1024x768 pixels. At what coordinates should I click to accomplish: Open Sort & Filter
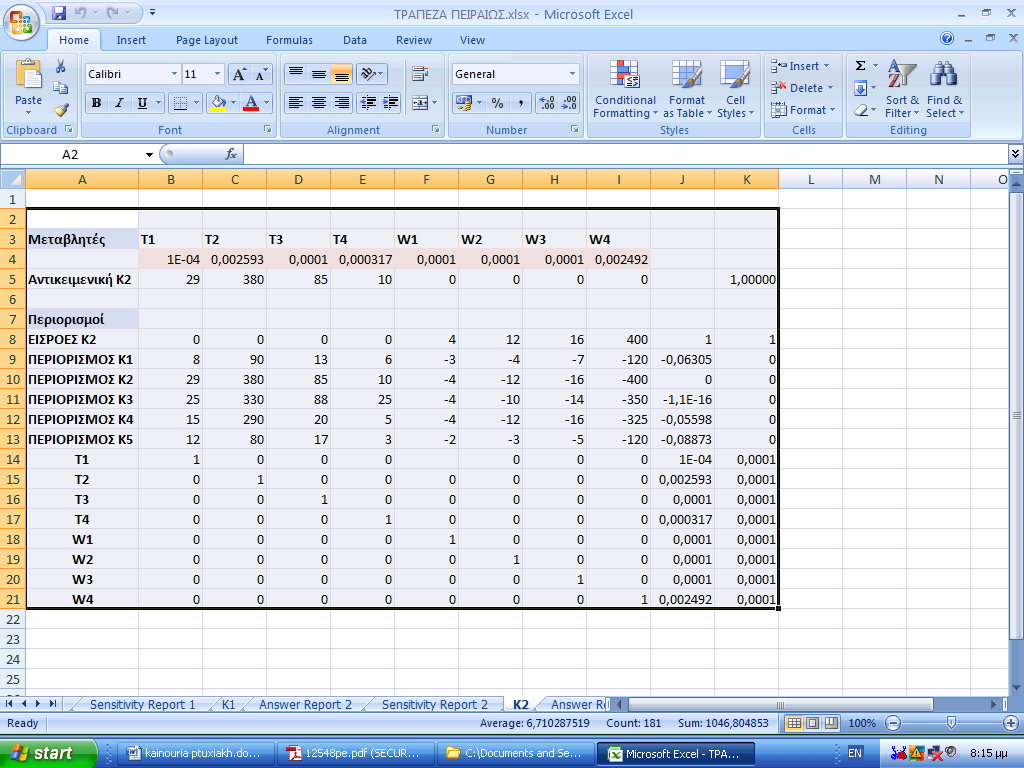[x=902, y=89]
